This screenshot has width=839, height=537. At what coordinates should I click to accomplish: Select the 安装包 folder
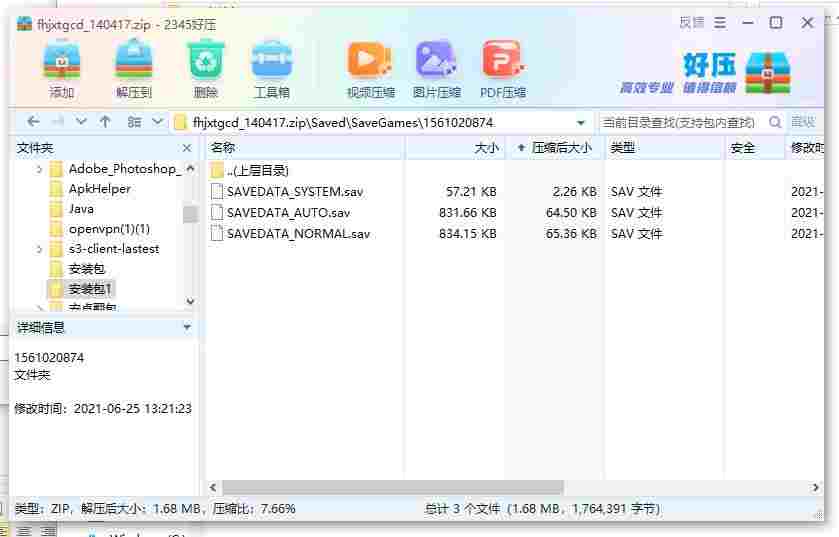pyautogui.click(x=87, y=269)
